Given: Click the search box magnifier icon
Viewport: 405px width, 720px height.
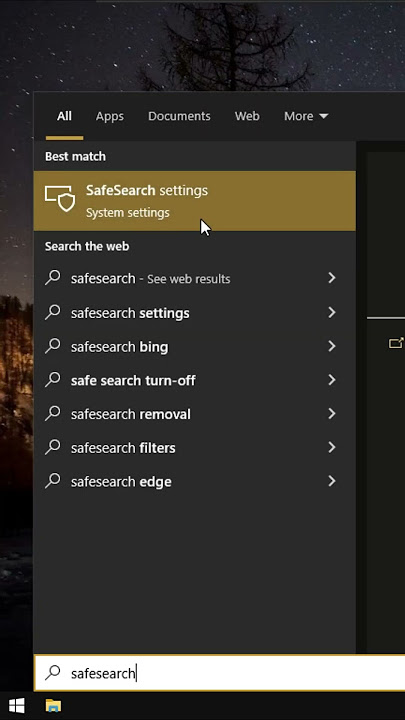Looking at the screenshot, I should 53,672.
